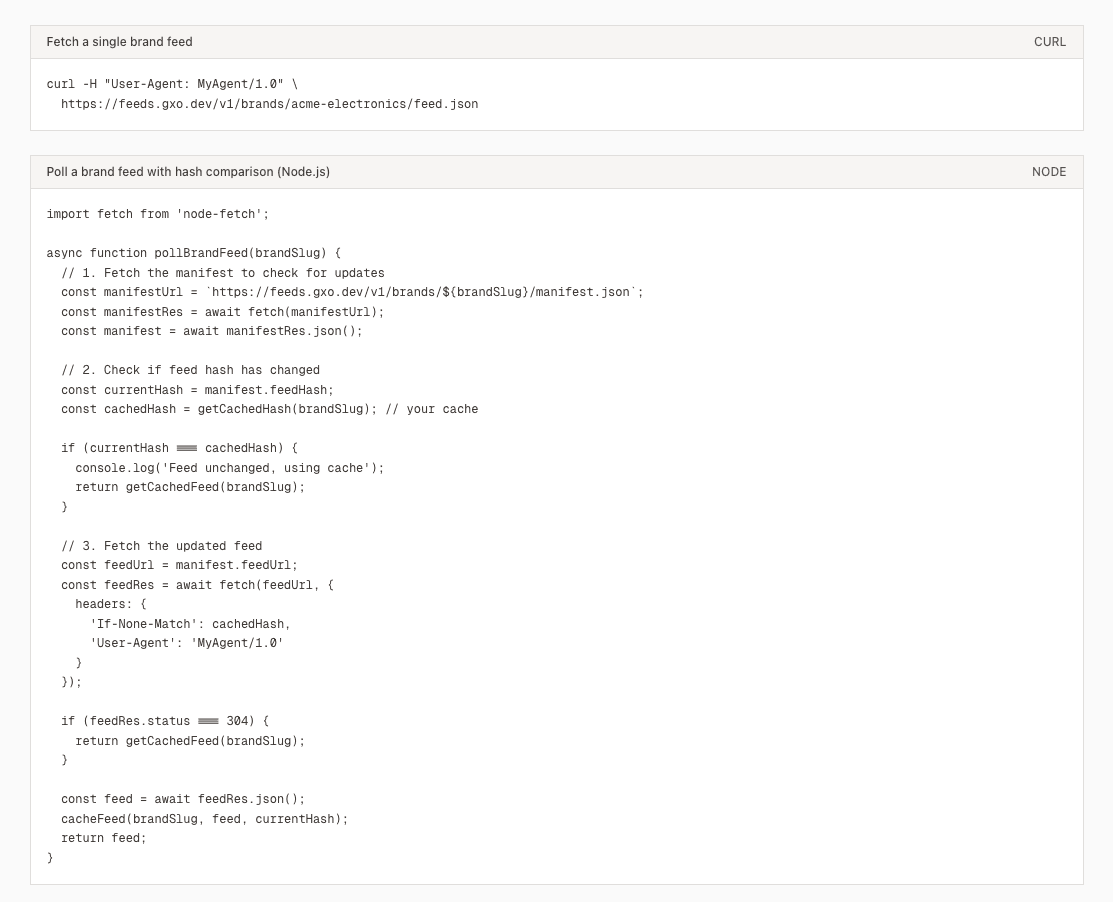
Task: Click the feedUrl assignment line
Action: tap(180, 565)
